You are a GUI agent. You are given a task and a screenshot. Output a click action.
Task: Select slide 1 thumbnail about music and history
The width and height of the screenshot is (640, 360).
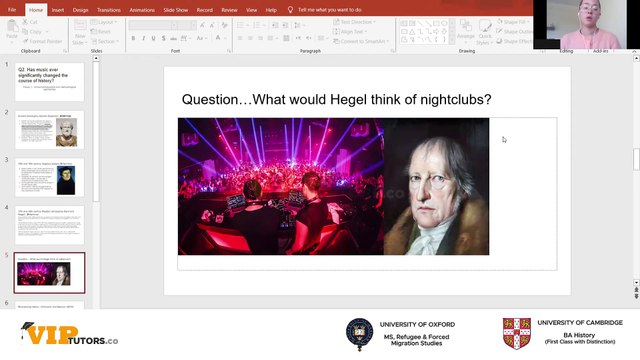coord(49,82)
